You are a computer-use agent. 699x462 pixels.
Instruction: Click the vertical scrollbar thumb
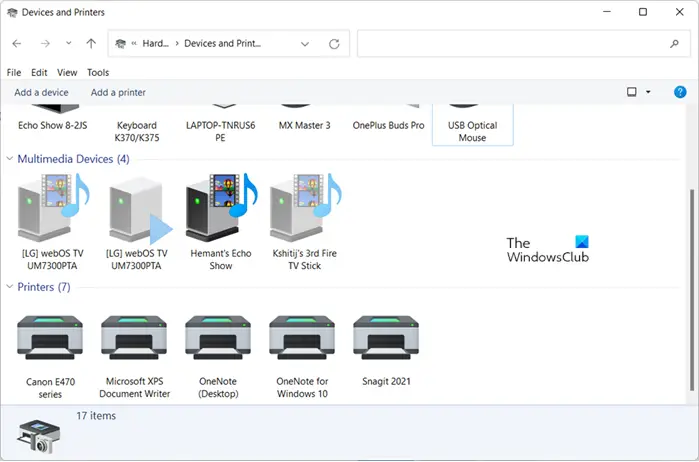click(x=691, y=290)
